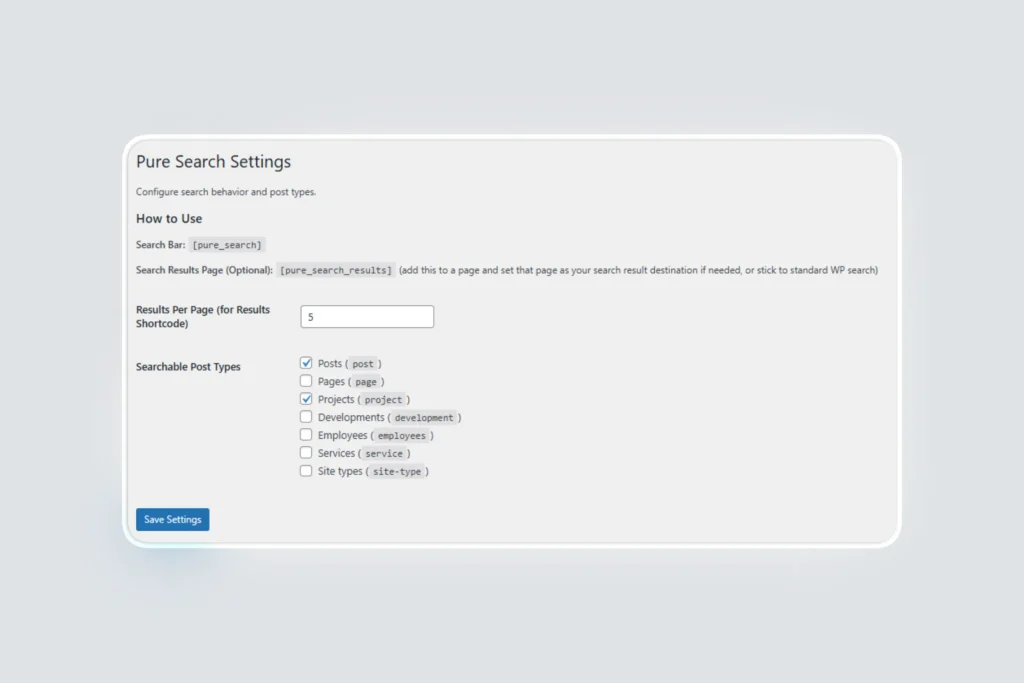Click the 'employees' slug code text
The width and height of the screenshot is (1024, 683).
[x=402, y=436]
